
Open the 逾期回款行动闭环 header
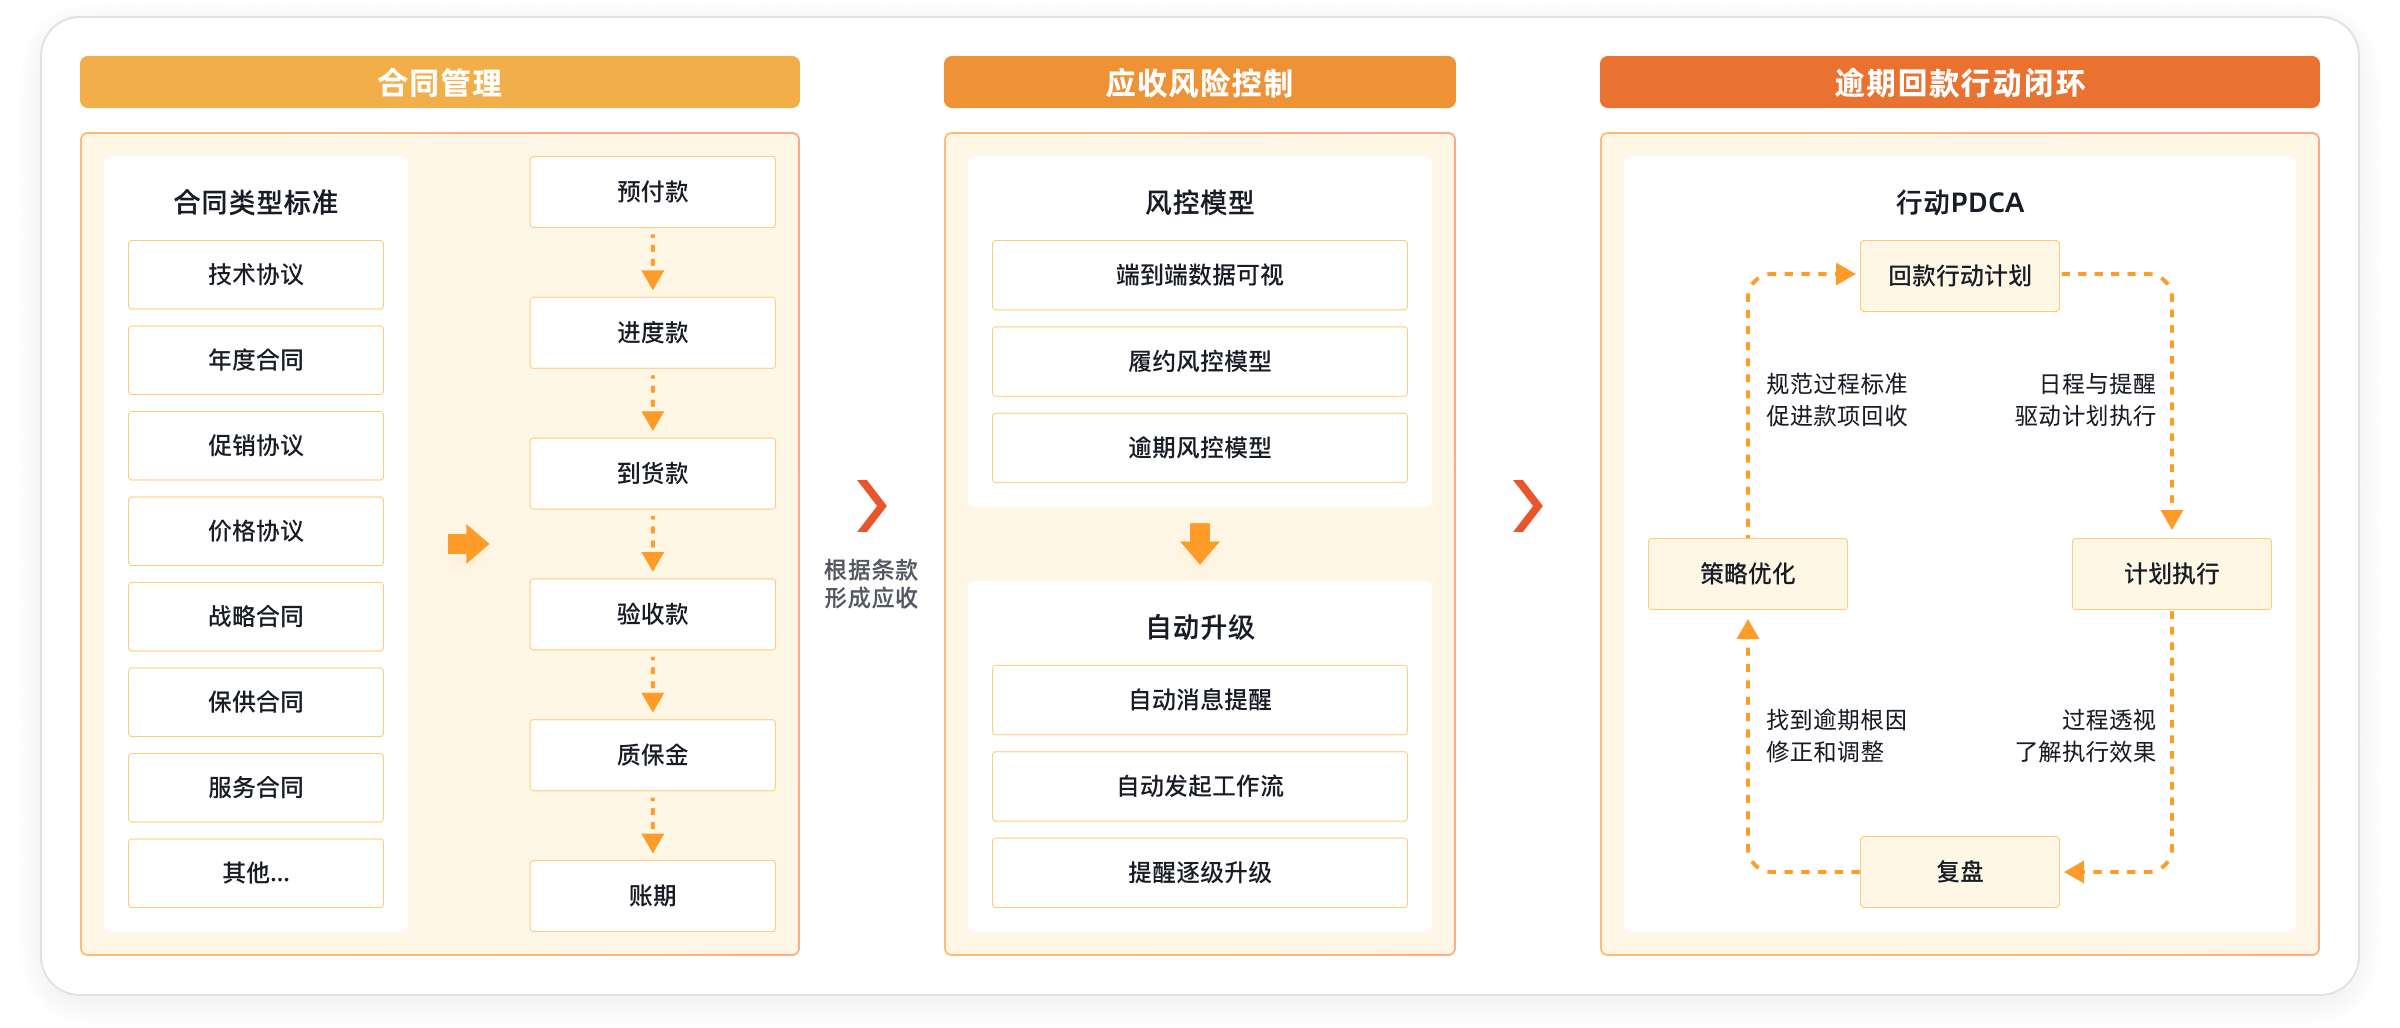[1959, 82]
